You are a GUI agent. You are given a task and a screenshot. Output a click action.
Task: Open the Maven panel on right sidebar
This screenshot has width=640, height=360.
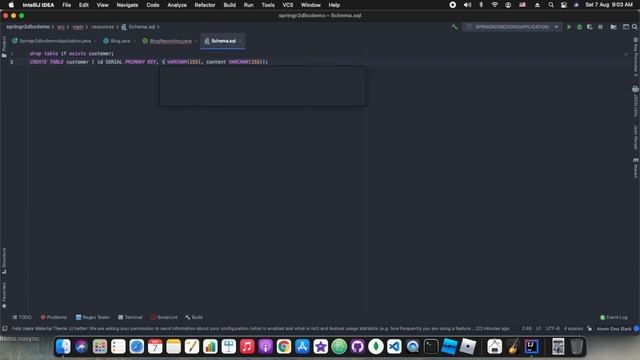pos(636,168)
